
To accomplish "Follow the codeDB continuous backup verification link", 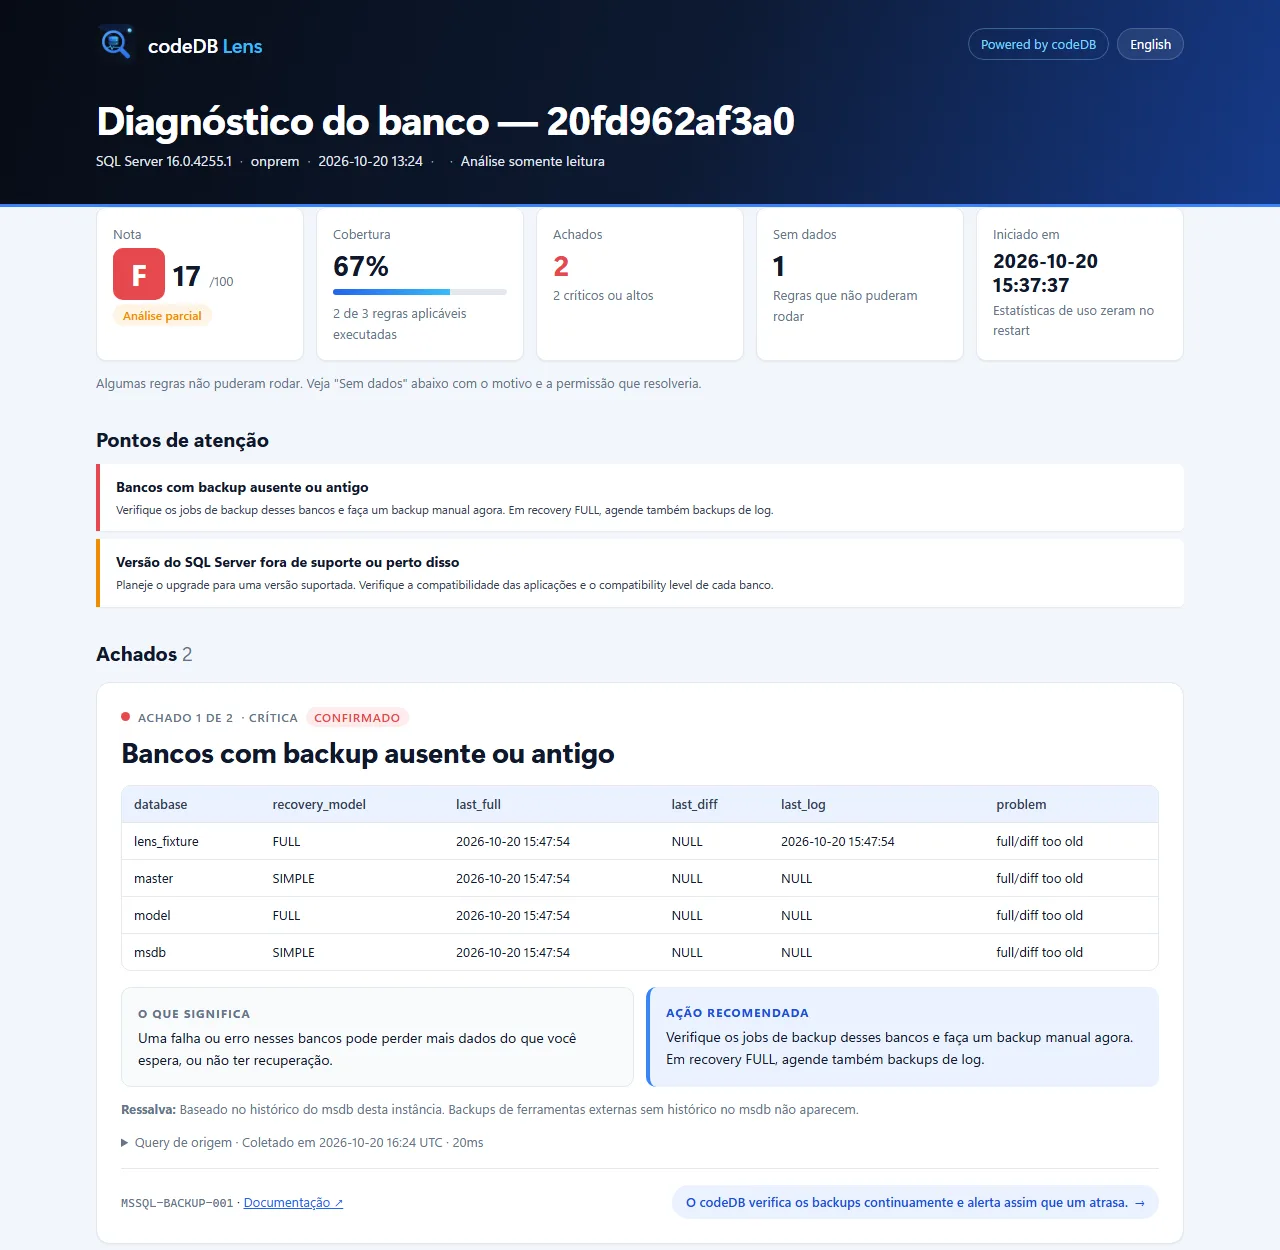I will coord(915,1202).
